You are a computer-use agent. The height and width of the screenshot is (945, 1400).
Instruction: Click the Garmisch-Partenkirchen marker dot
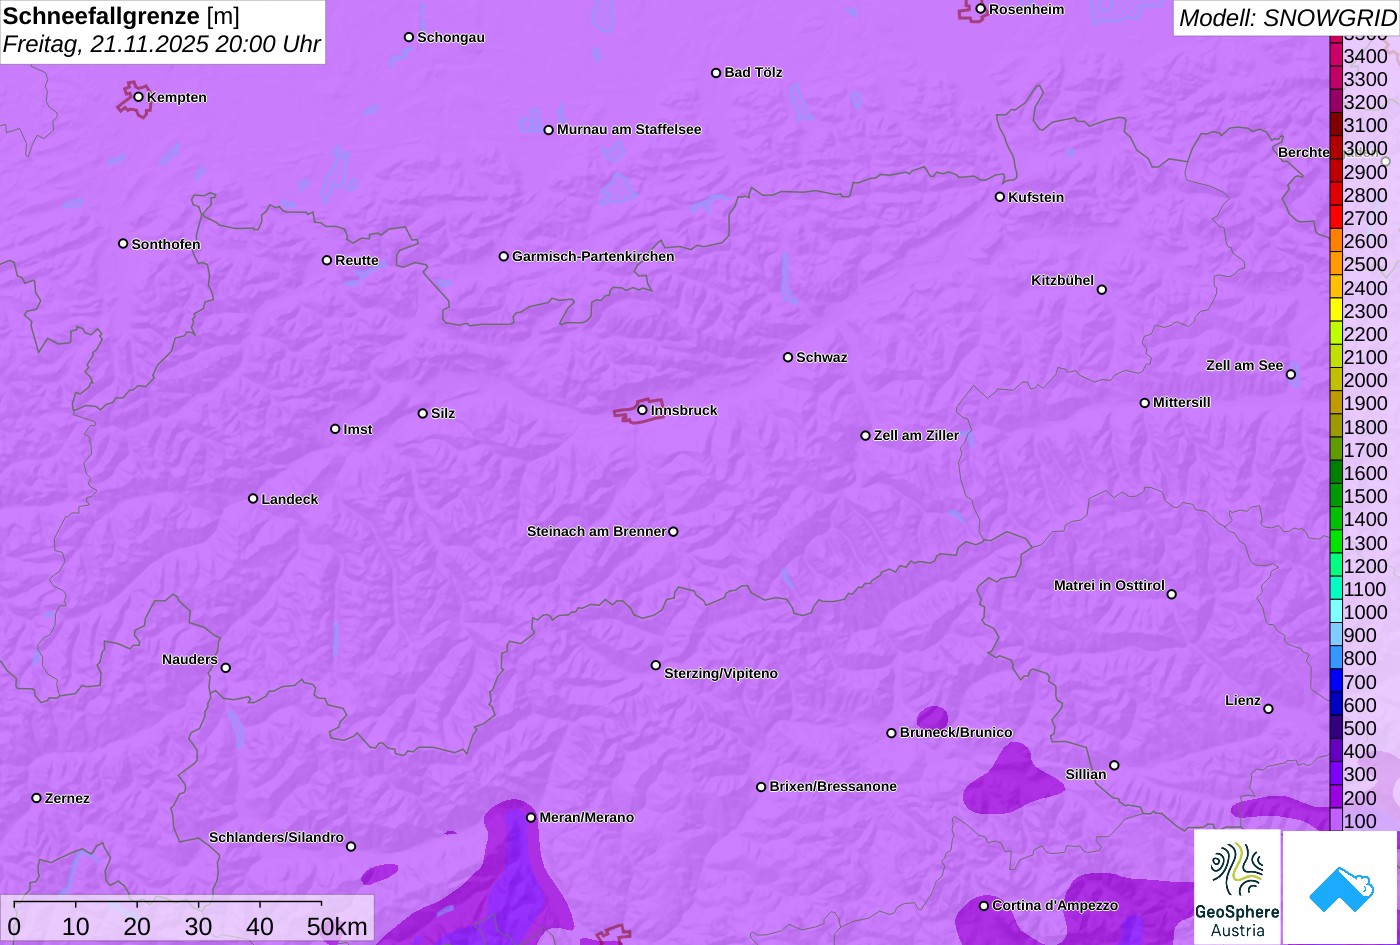[x=503, y=256]
